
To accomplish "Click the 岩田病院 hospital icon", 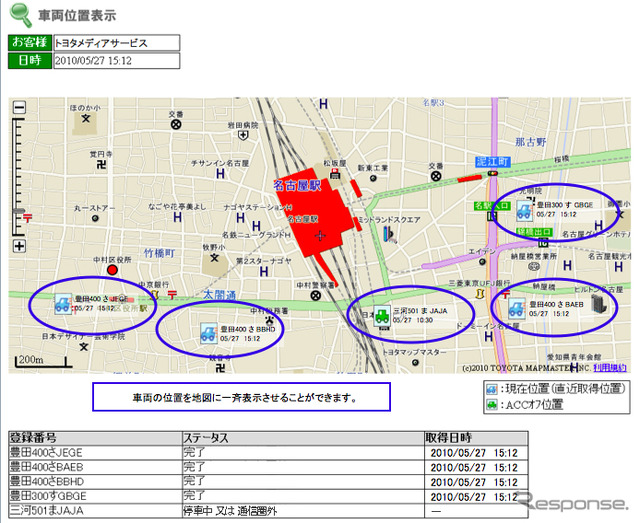I will [x=243, y=135].
